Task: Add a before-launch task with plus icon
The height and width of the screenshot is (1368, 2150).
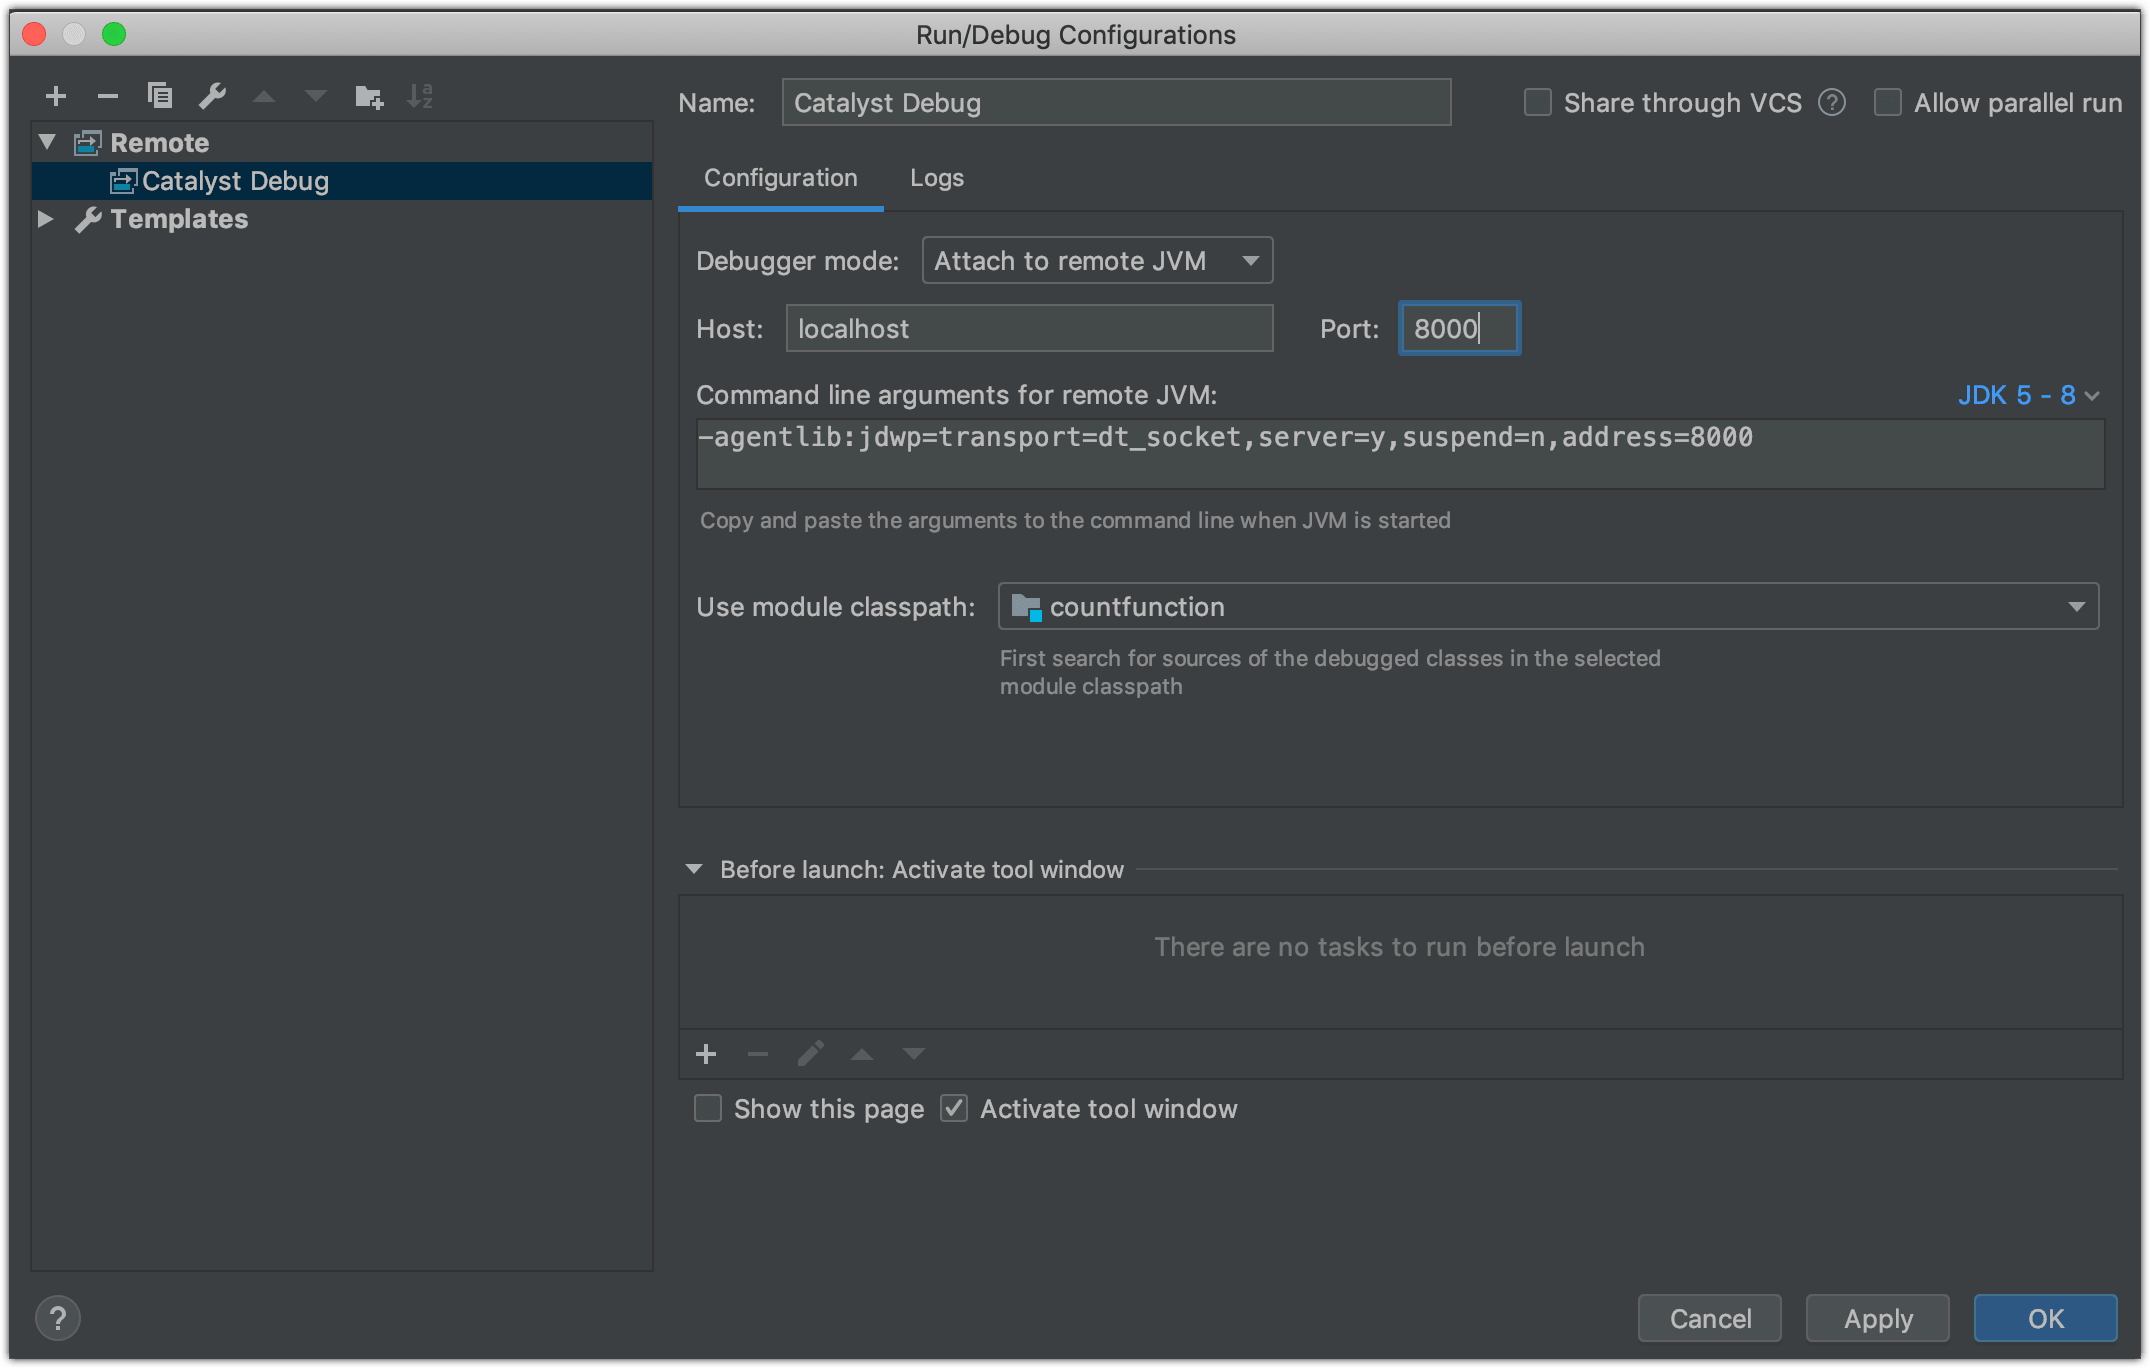Action: coord(707,1053)
